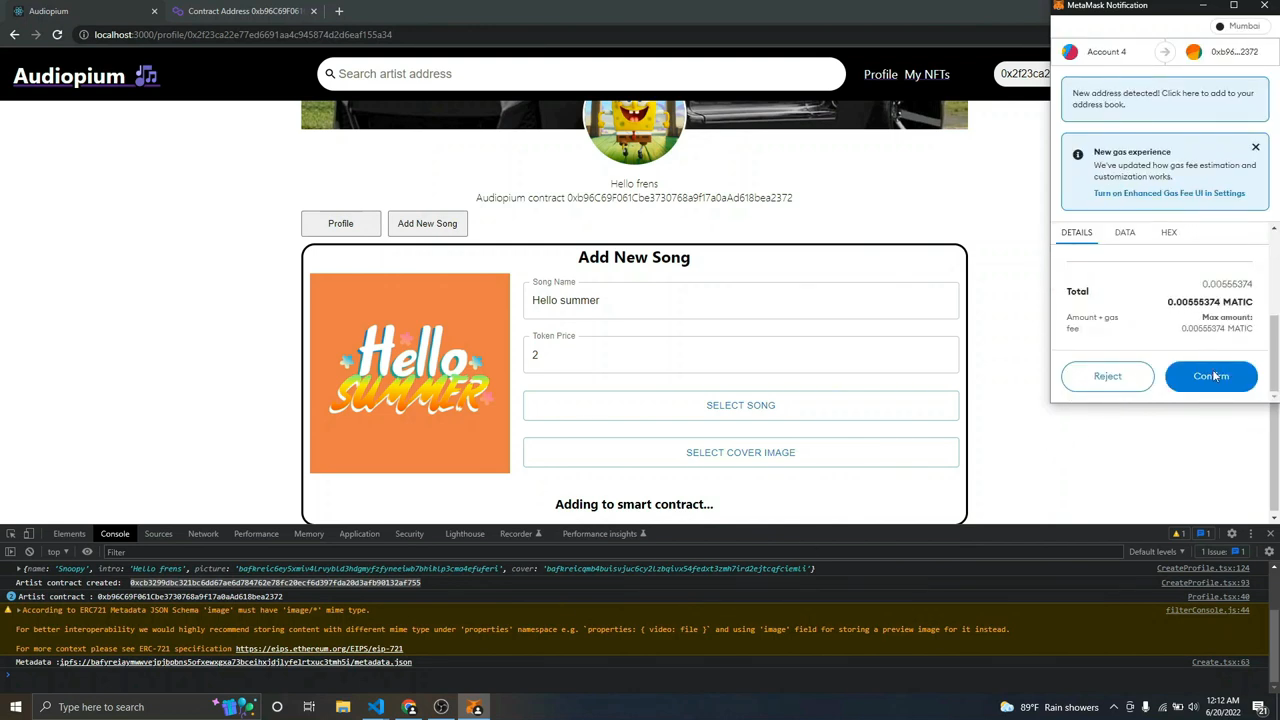Open the Profile link in header
The image size is (1280, 720).
(x=881, y=74)
